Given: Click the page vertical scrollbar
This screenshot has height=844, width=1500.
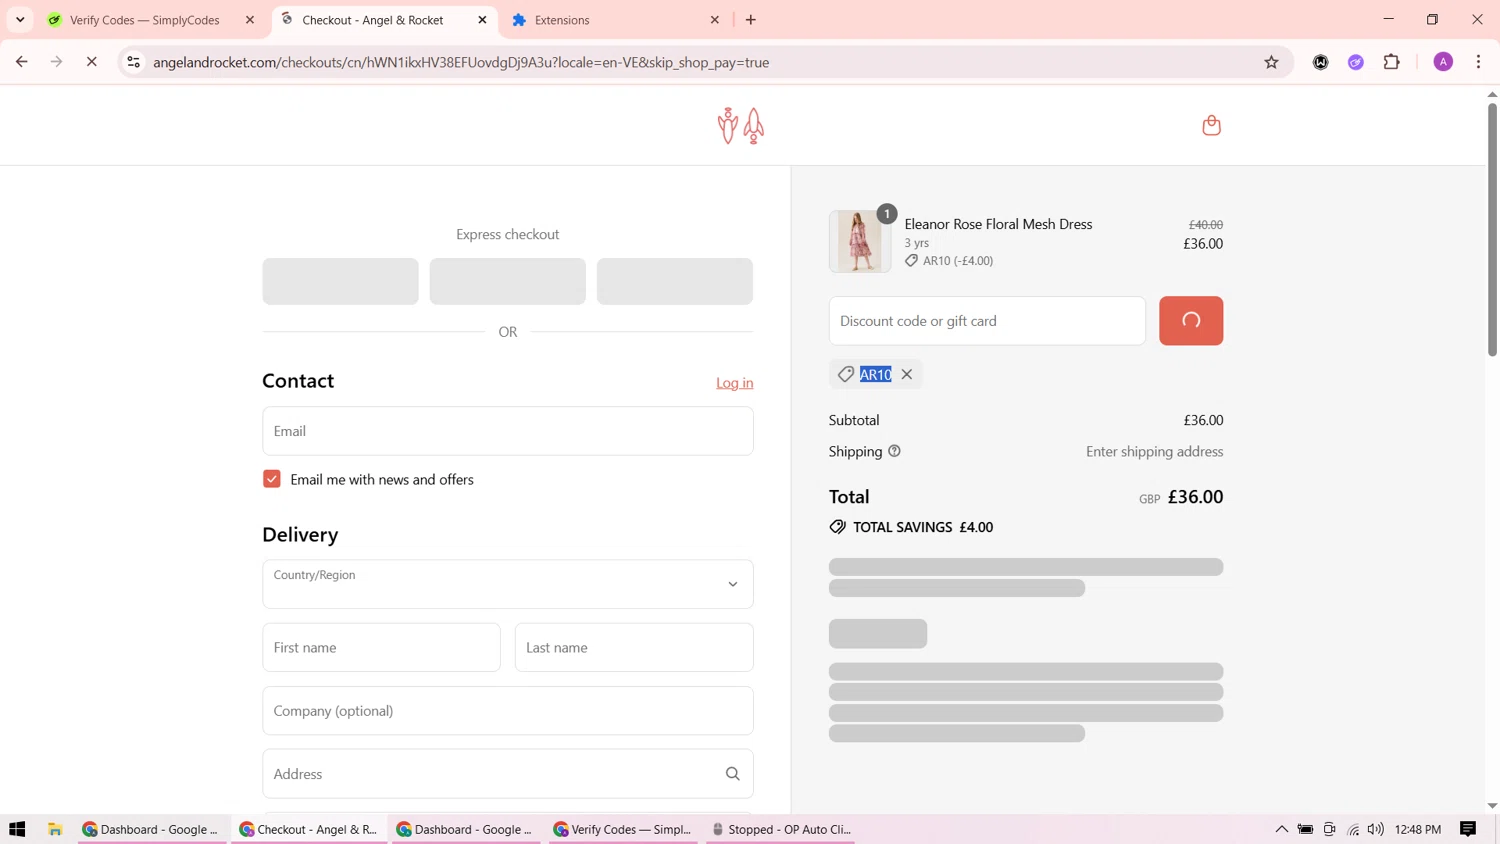Looking at the screenshot, I should point(1492,228).
